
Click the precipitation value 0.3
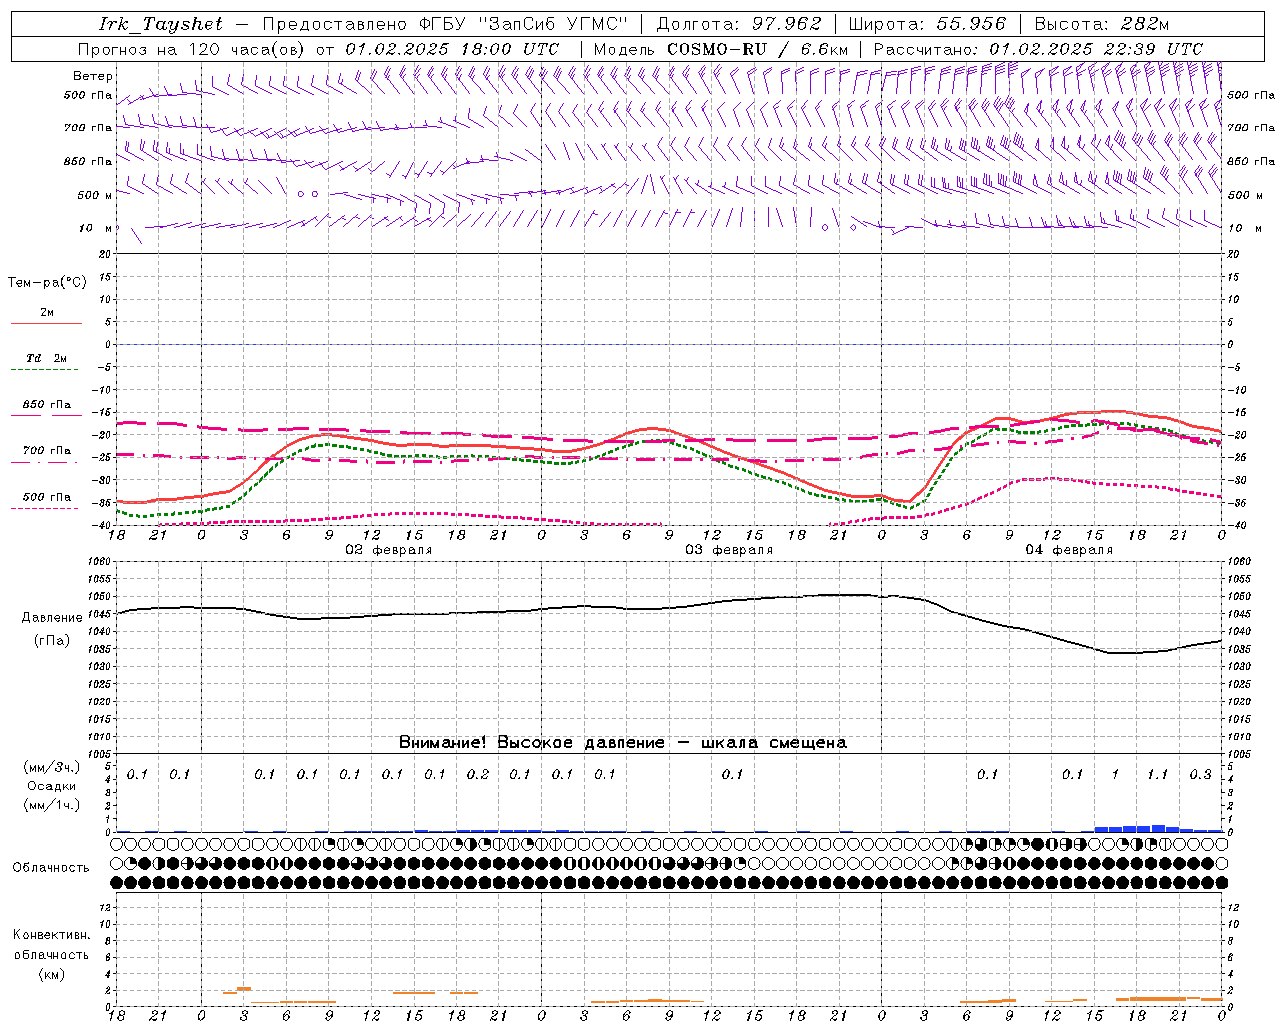1200,775
